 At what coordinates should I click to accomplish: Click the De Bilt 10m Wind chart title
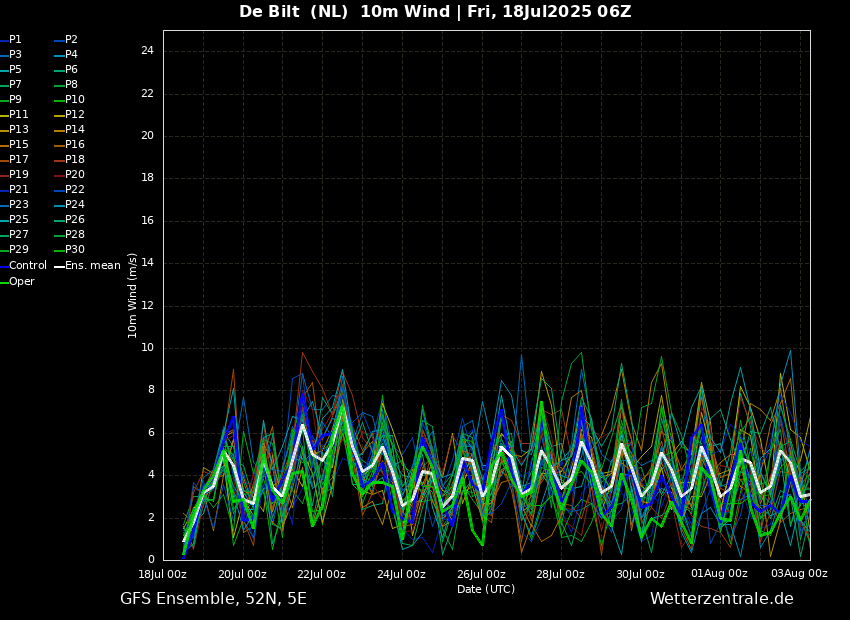[x=435, y=12]
